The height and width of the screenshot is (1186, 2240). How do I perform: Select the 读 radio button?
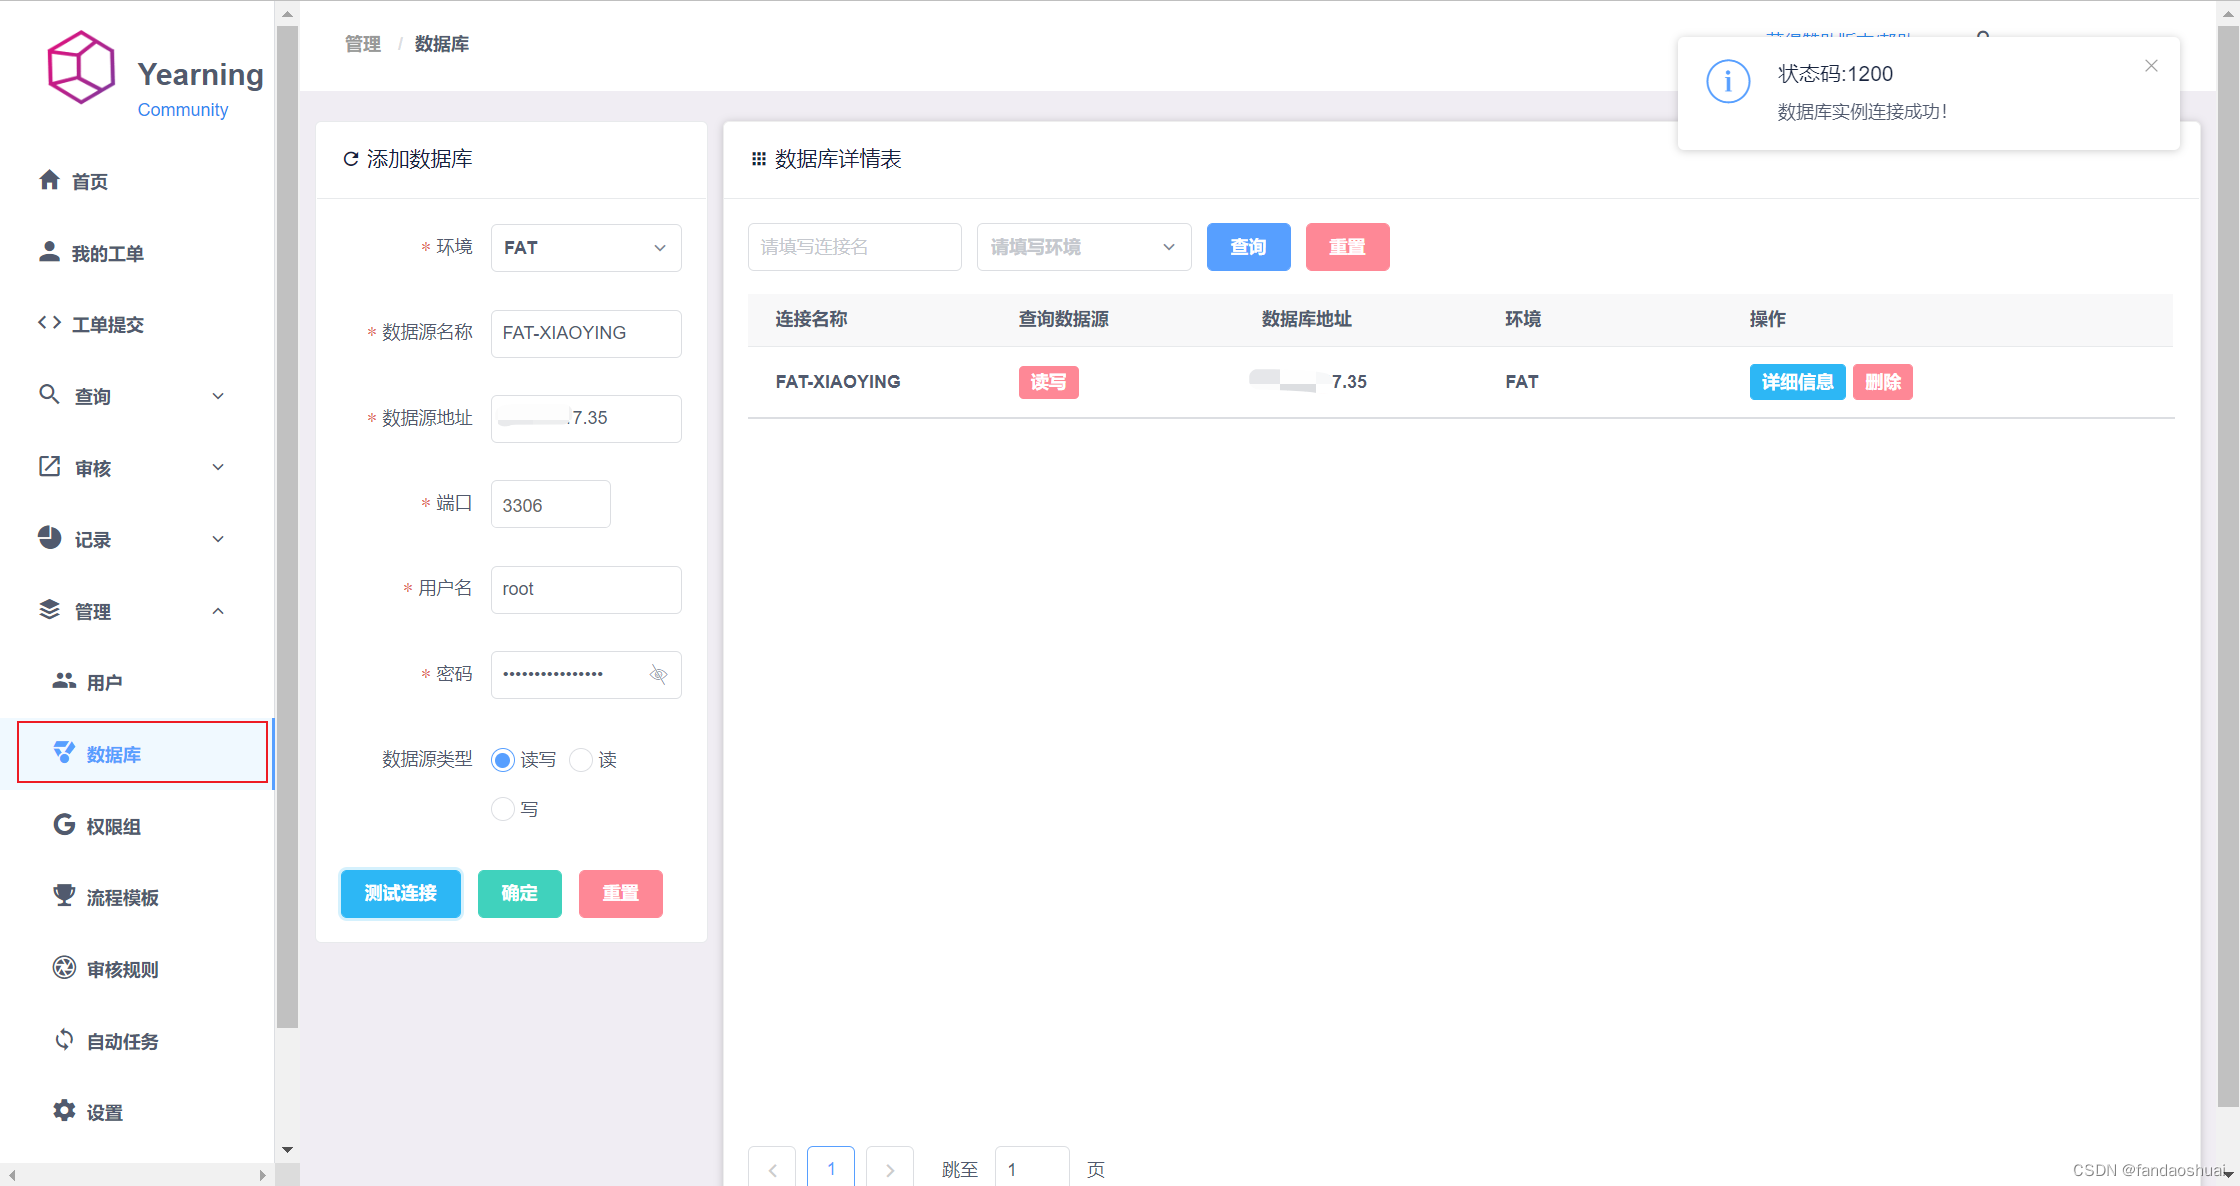[x=581, y=760]
